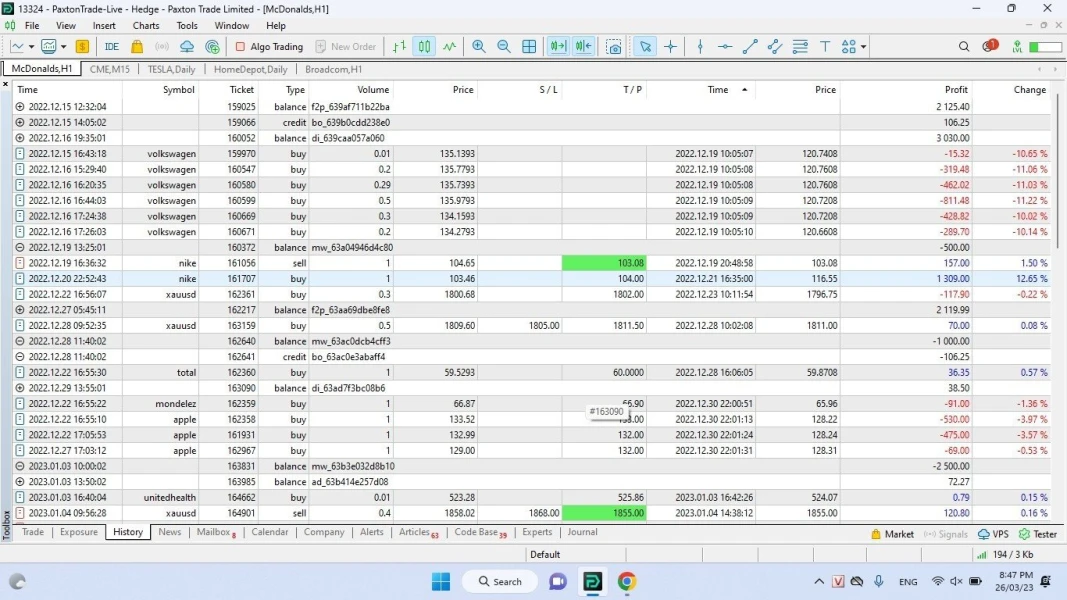The height and width of the screenshot is (600, 1067).
Task: Toggle Algo Trading on or off
Action: click(x=269, y=46)
